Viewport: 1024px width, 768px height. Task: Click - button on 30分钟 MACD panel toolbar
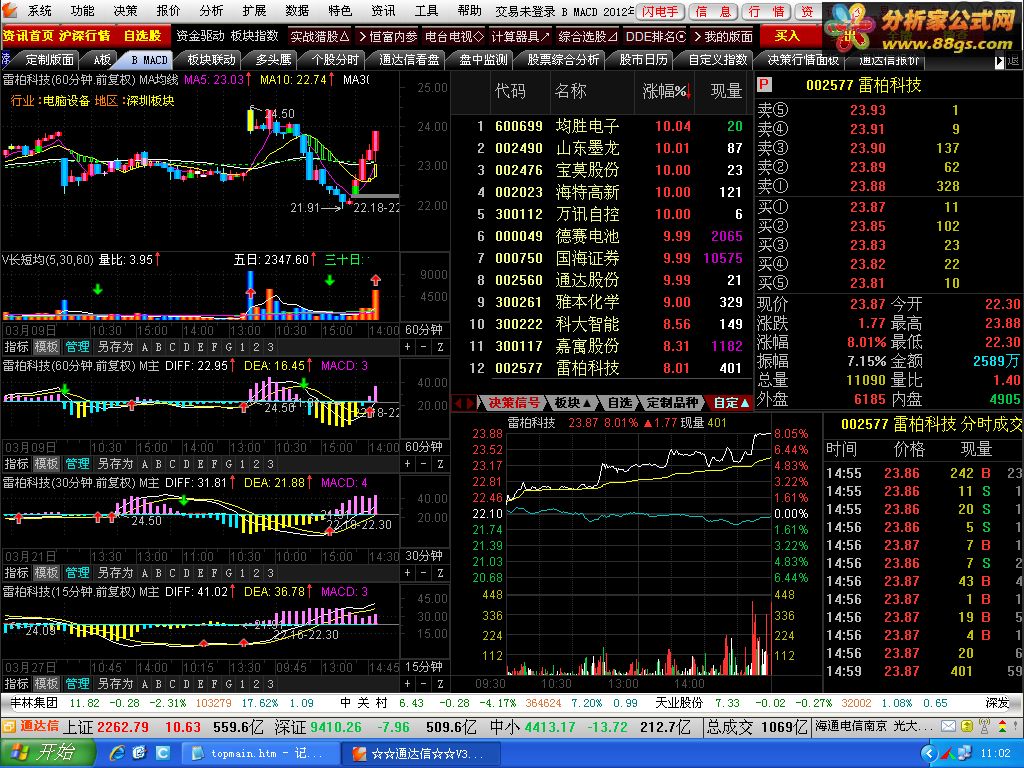point(424,573)
